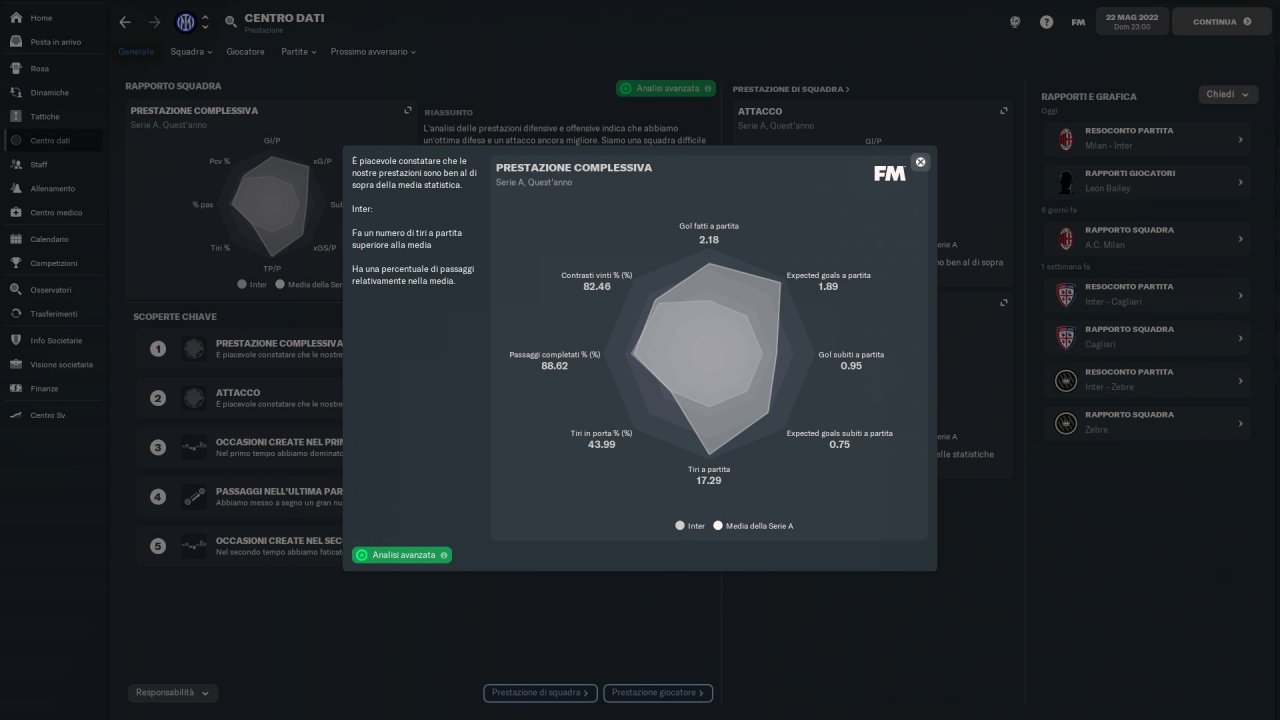The width and height of the screenshot is (1280, 720).
Task: Open the Prestazione di squadra header link
Action: point(791,89)
